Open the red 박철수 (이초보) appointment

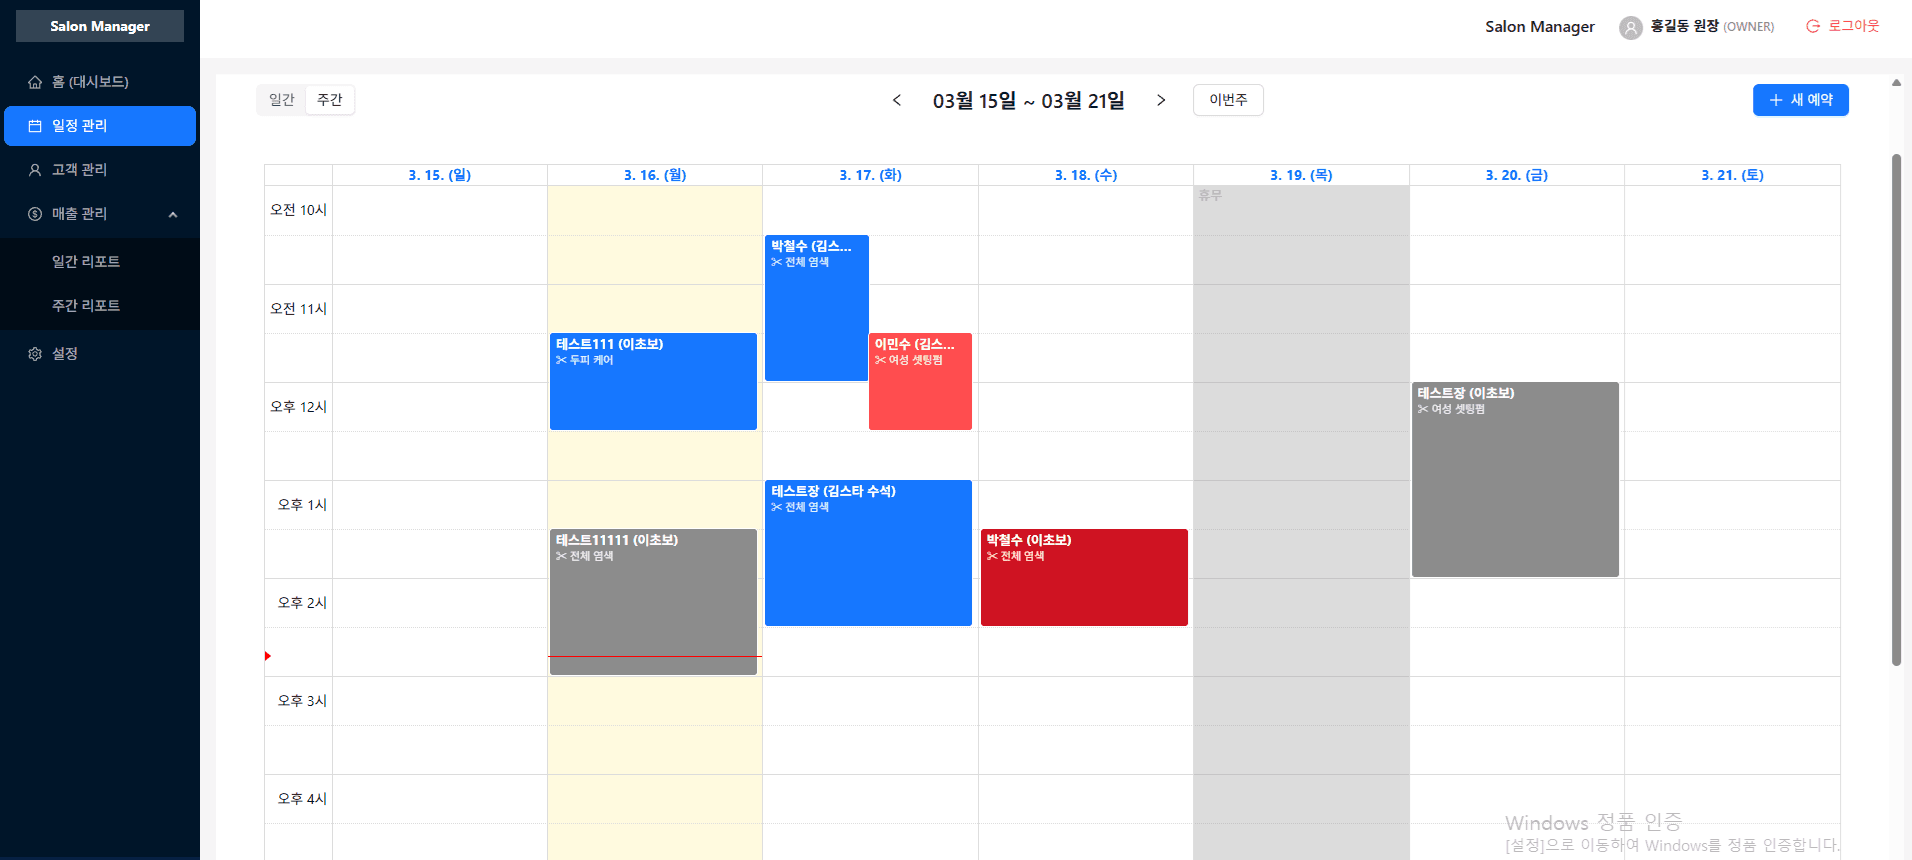pyautogui.click(x=1084, y=578)
